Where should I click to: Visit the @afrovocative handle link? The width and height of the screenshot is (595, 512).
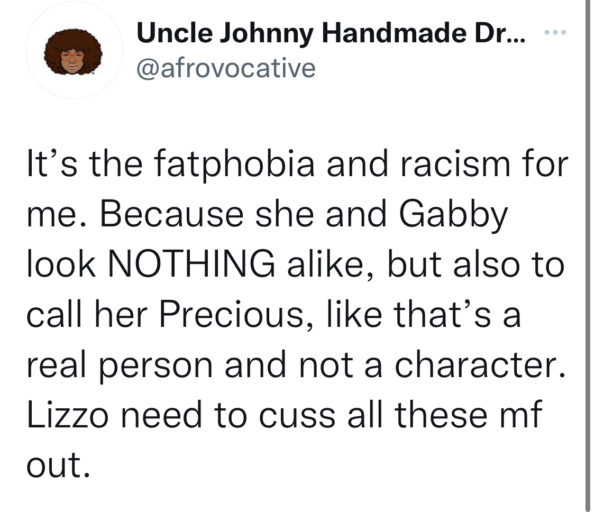click(x=226, y=68)
